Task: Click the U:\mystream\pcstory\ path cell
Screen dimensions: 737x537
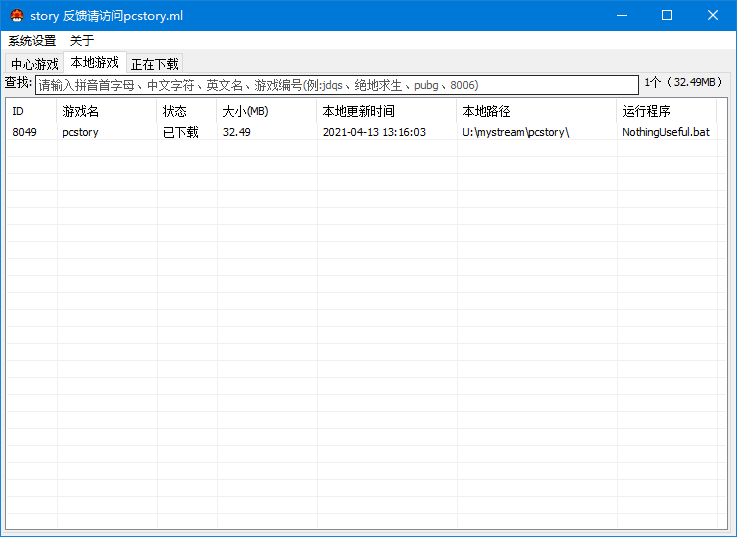Action: 515,132
